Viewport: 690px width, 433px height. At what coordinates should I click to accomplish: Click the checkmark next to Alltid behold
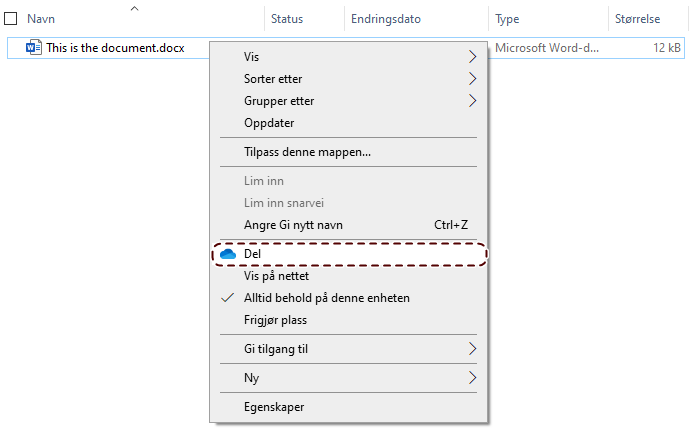click(x=227, y=298)
